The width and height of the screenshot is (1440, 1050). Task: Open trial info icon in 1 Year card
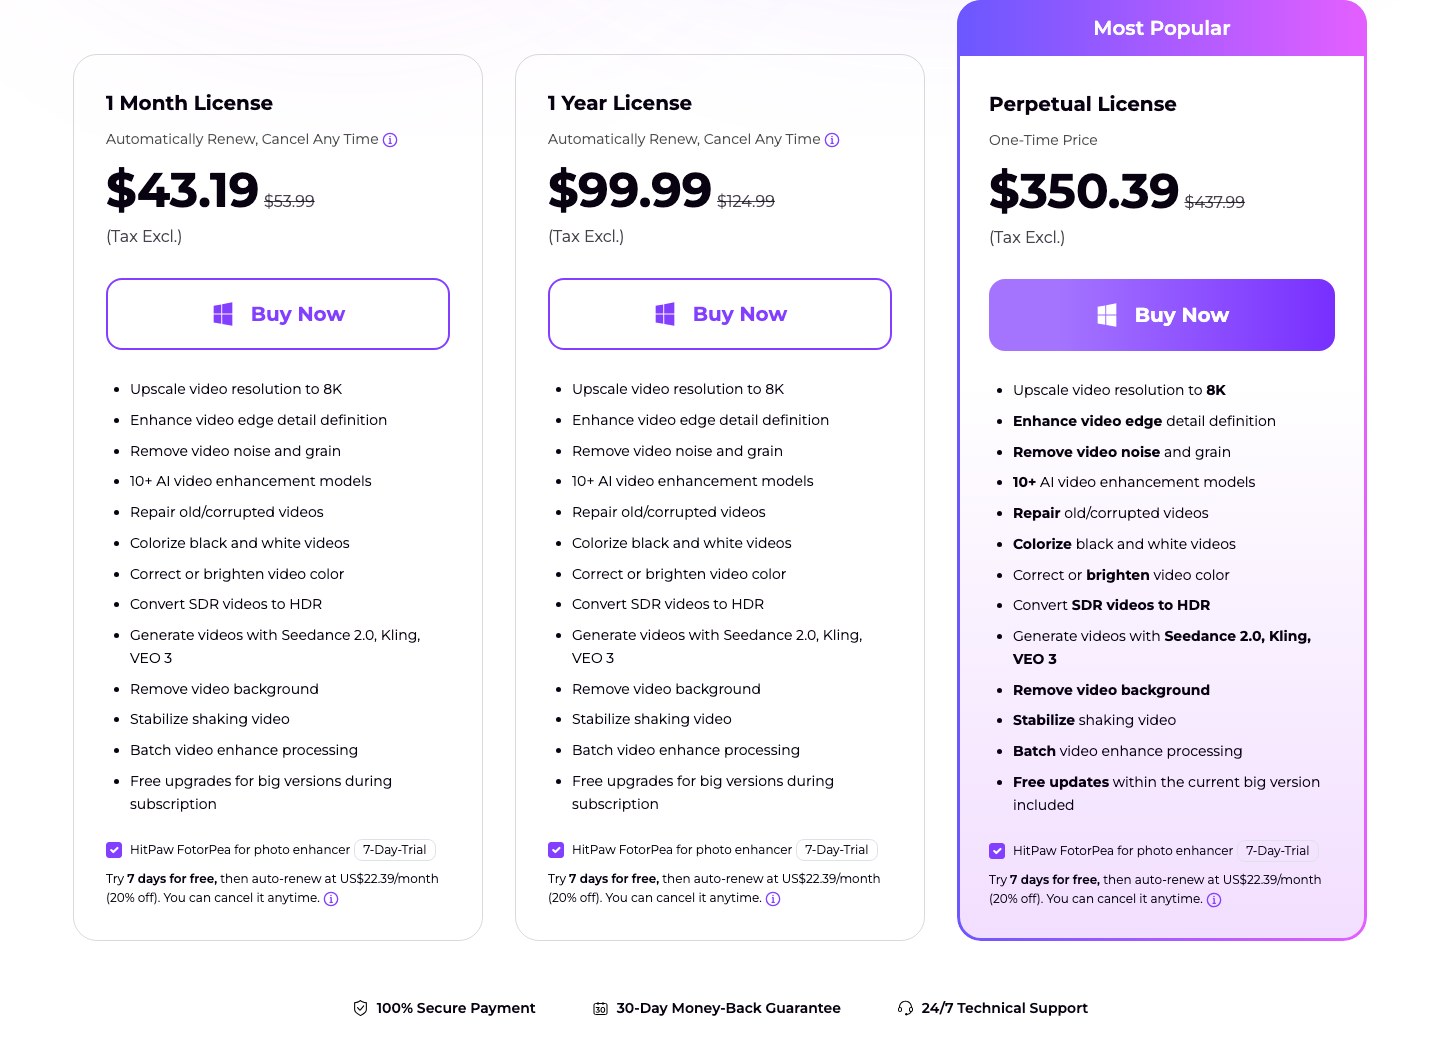tap(773, 899)
